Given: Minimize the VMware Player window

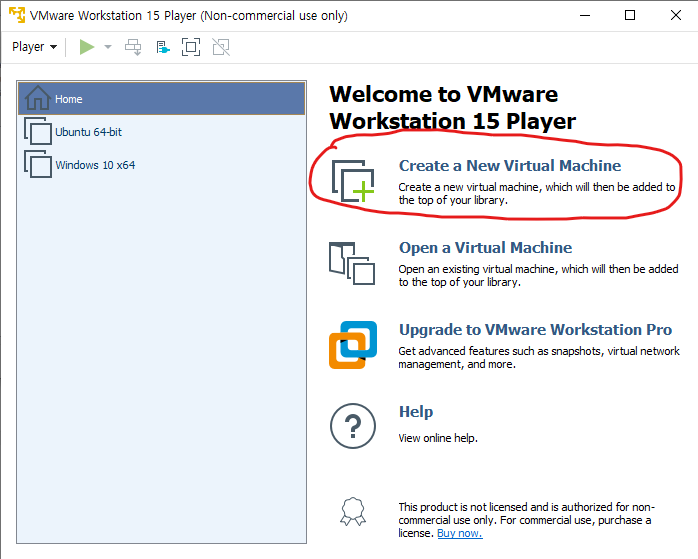Looking at the screenshot, I should pos(585,15).
